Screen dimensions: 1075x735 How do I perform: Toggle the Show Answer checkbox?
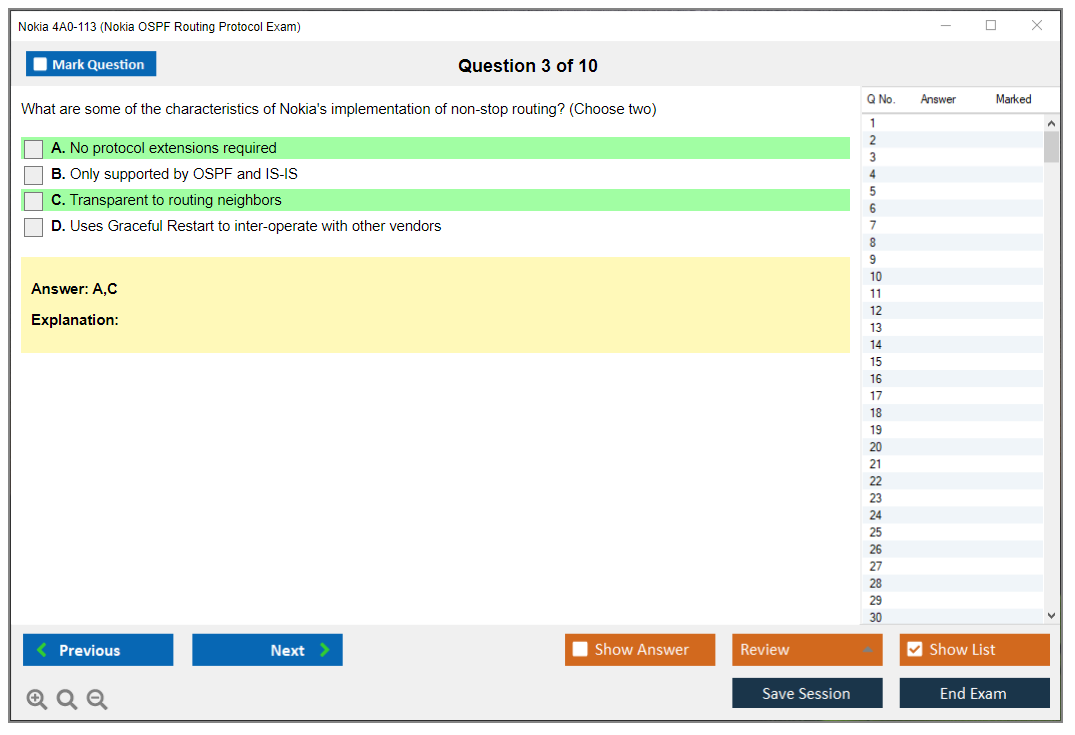coord(580,650)
